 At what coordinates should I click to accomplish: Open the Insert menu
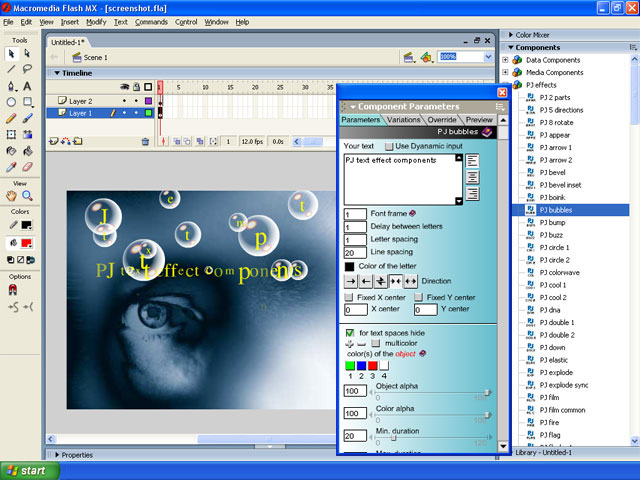pyautogui.click(x=70, y=22)
